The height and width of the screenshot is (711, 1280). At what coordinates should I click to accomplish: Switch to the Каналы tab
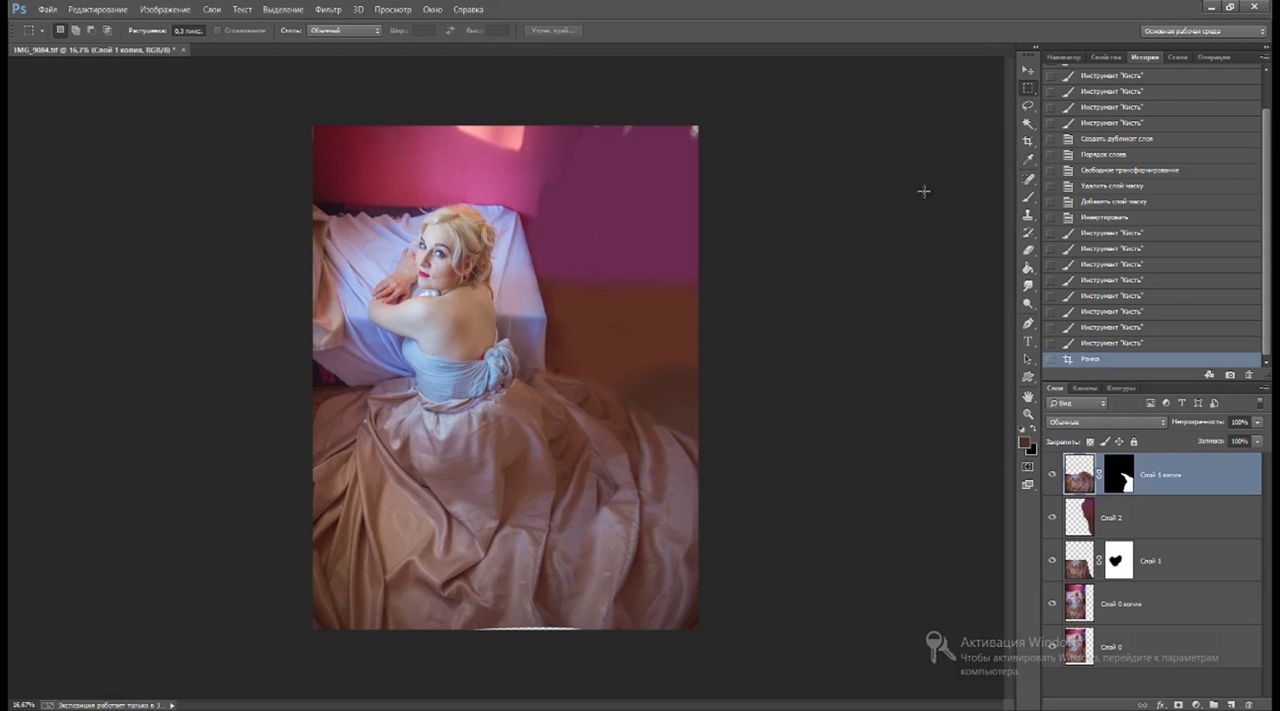coord(1085,388)
